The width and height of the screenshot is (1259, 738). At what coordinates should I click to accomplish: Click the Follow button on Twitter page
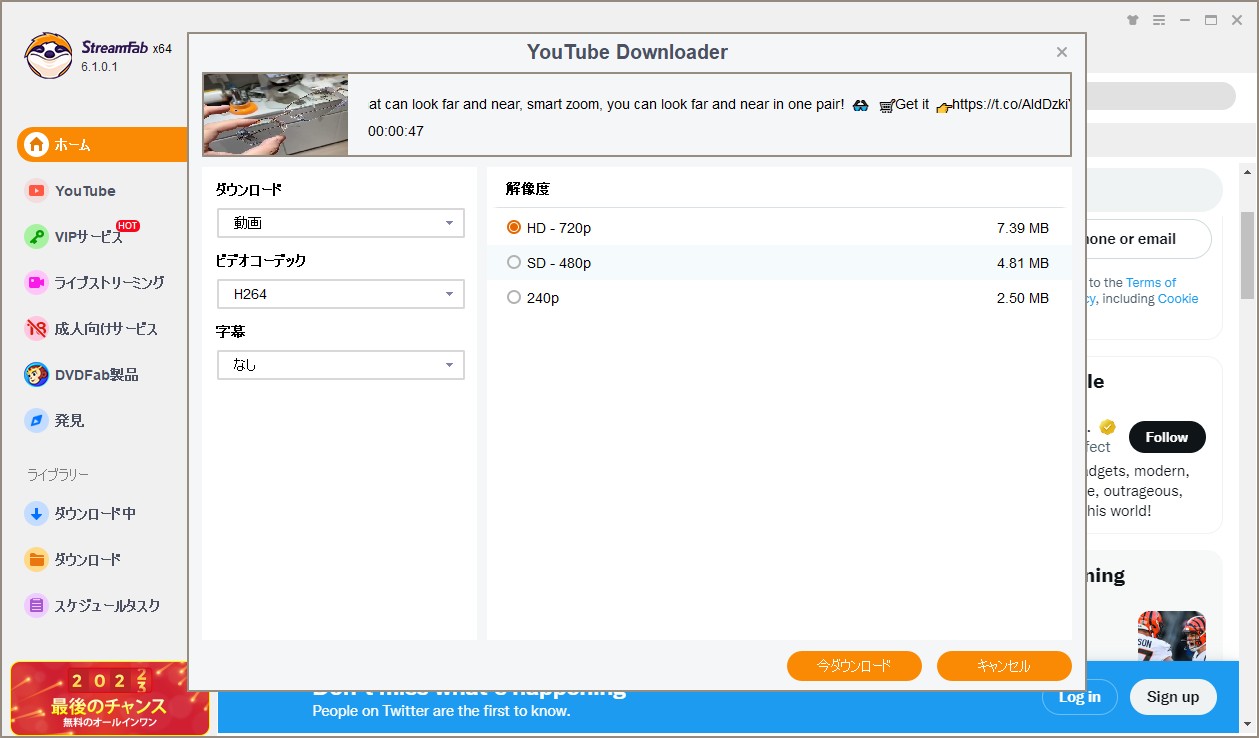click(1167, 437)
